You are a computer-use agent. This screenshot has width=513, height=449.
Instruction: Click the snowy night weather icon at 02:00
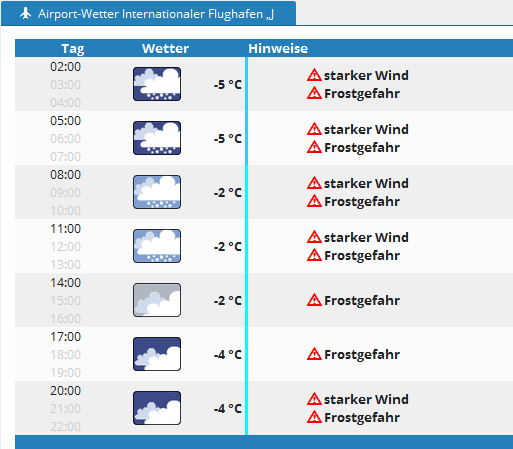(157, 84)
